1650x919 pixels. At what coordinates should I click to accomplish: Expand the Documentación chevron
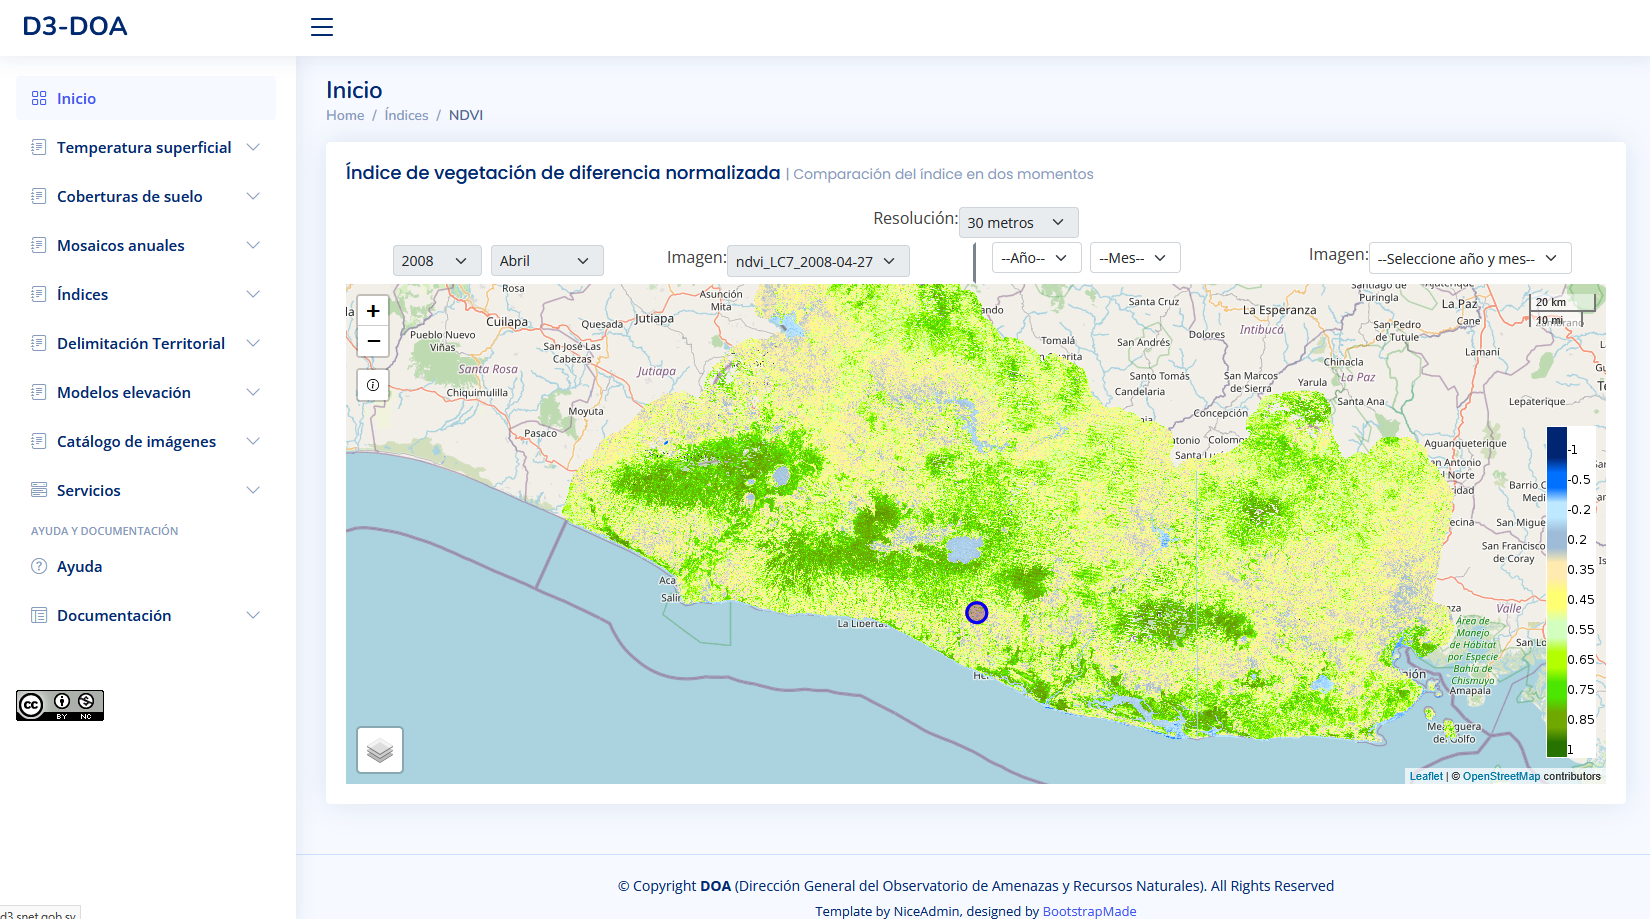click(x=253, y=615)
